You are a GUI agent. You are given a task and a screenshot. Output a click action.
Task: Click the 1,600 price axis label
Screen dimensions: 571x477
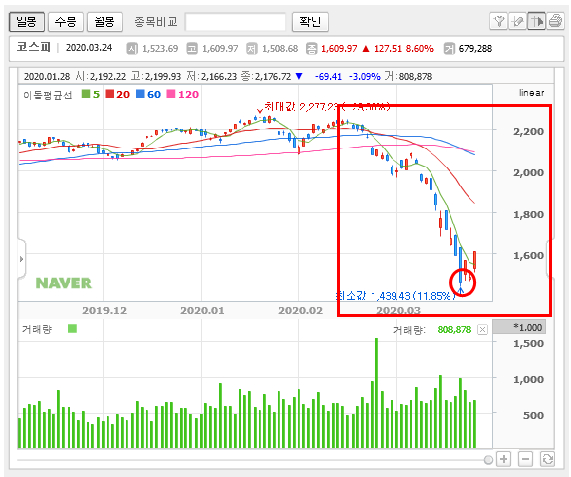pyautogui.click(x=528, y=256)
